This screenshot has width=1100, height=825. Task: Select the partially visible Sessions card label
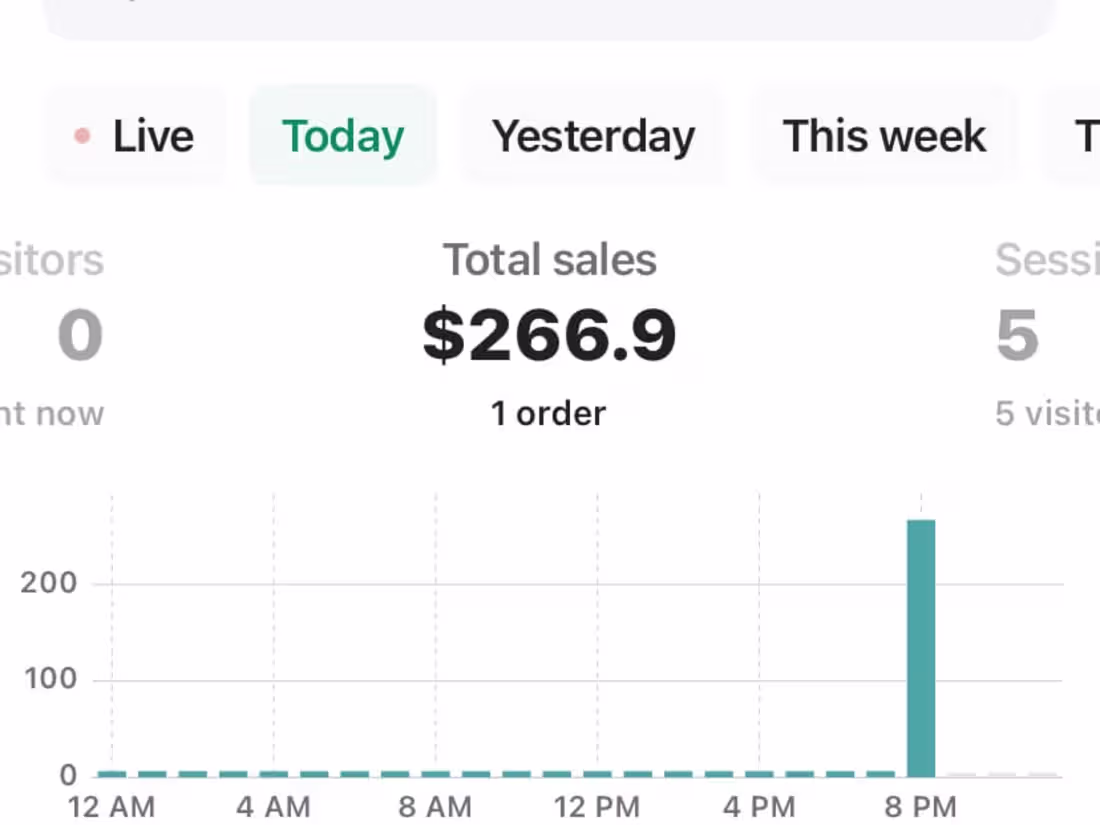(1046, 260)
